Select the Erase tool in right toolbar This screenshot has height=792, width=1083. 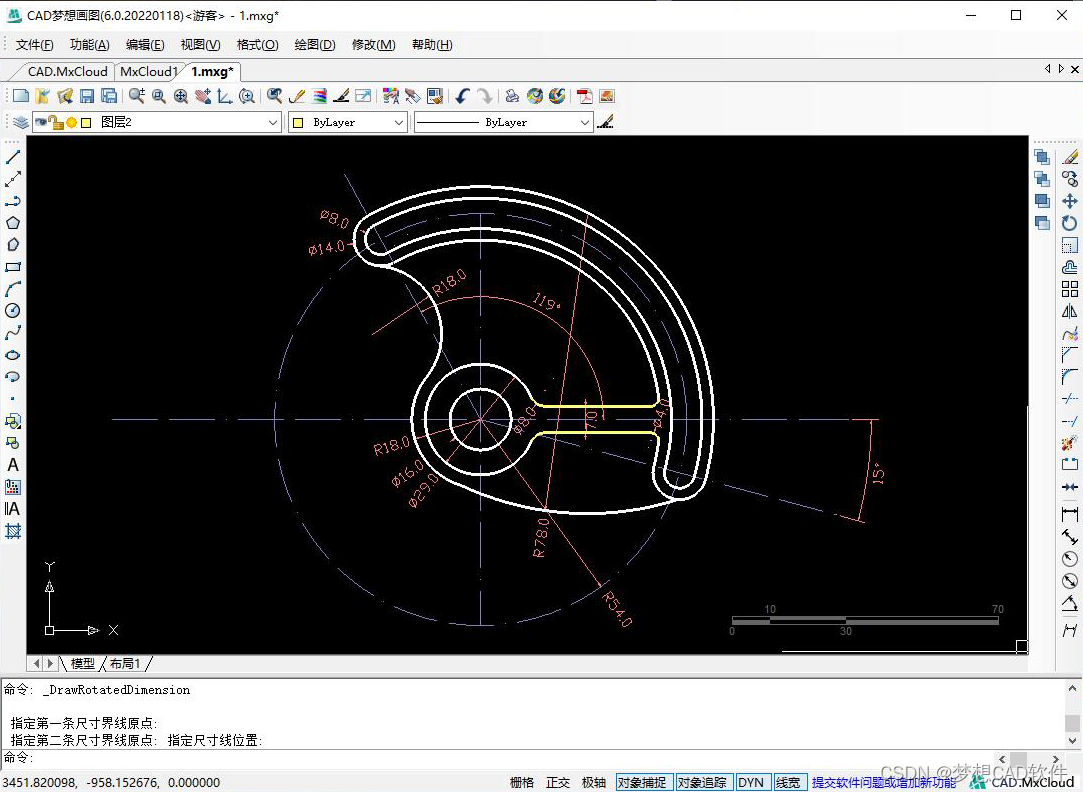pyautogui.click(x=1070, y=157)
